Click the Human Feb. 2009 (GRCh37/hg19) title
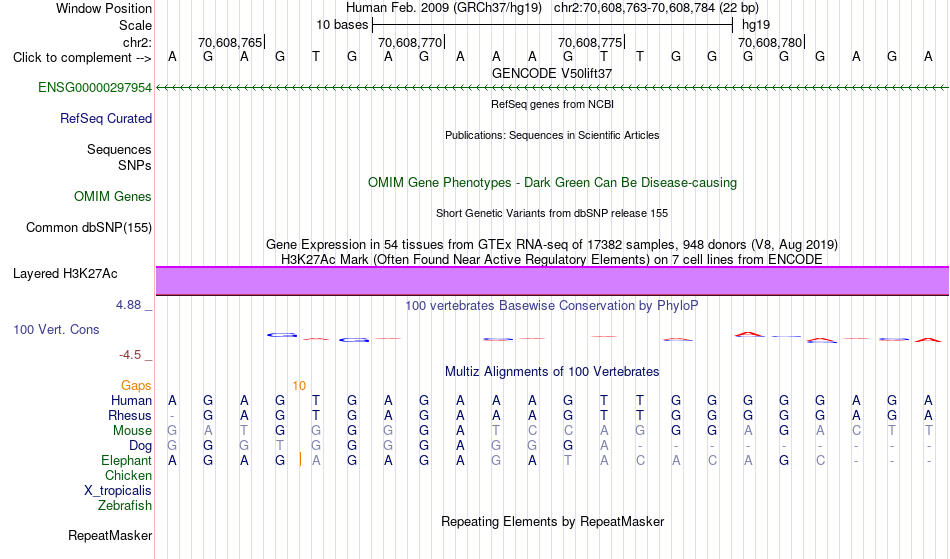 [443, 8]
